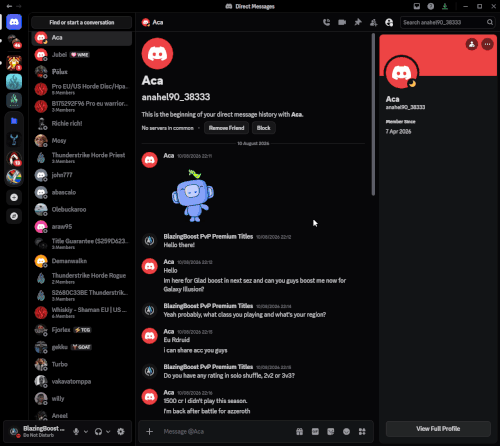The height and width of the screenshot is (446, 500).
Task: Click Aca's large avatar in profile panel
Action: pyautogui.click(x=401, y=73)
